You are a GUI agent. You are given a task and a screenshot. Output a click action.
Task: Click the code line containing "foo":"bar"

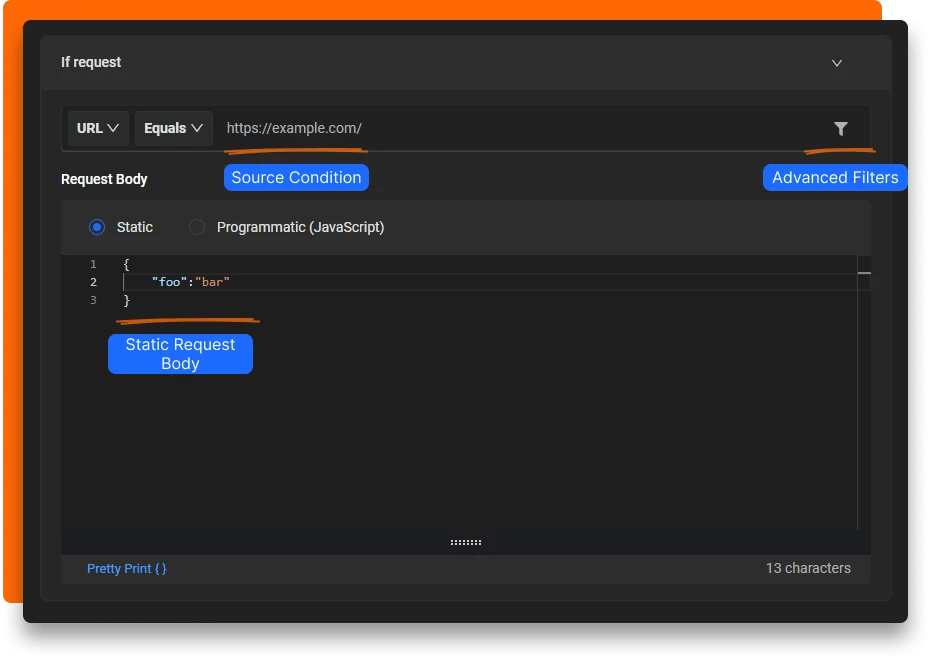191,282
